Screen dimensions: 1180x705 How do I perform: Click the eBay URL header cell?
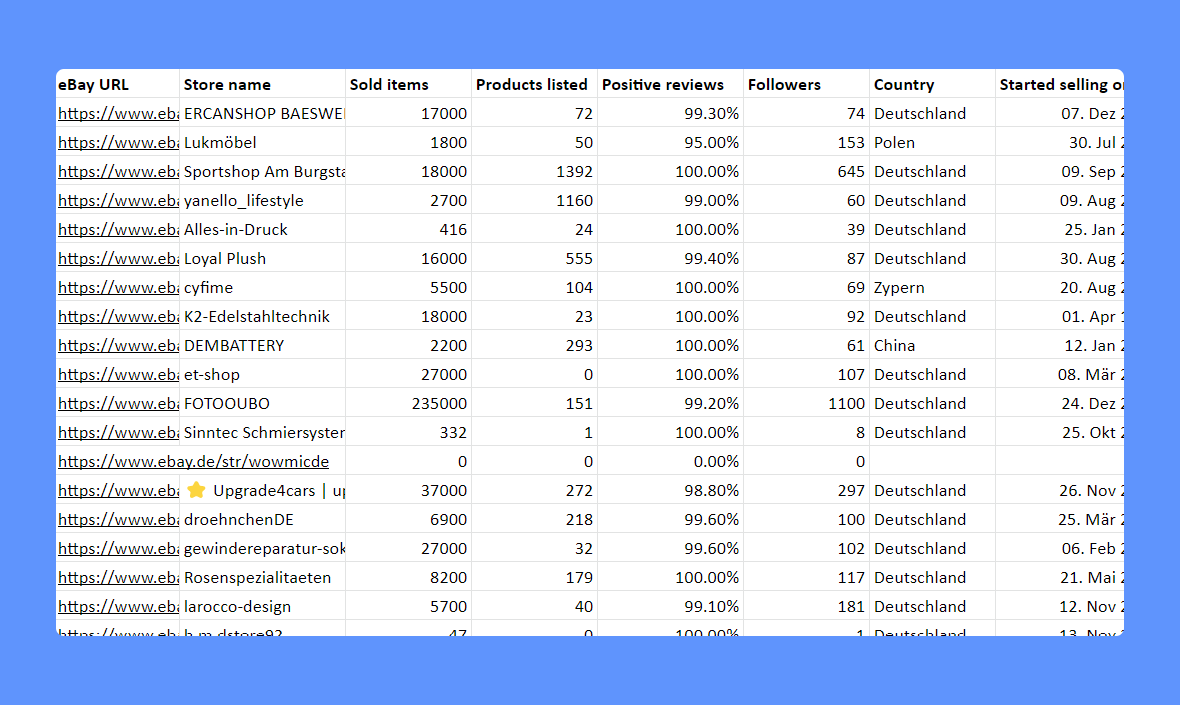94,85
